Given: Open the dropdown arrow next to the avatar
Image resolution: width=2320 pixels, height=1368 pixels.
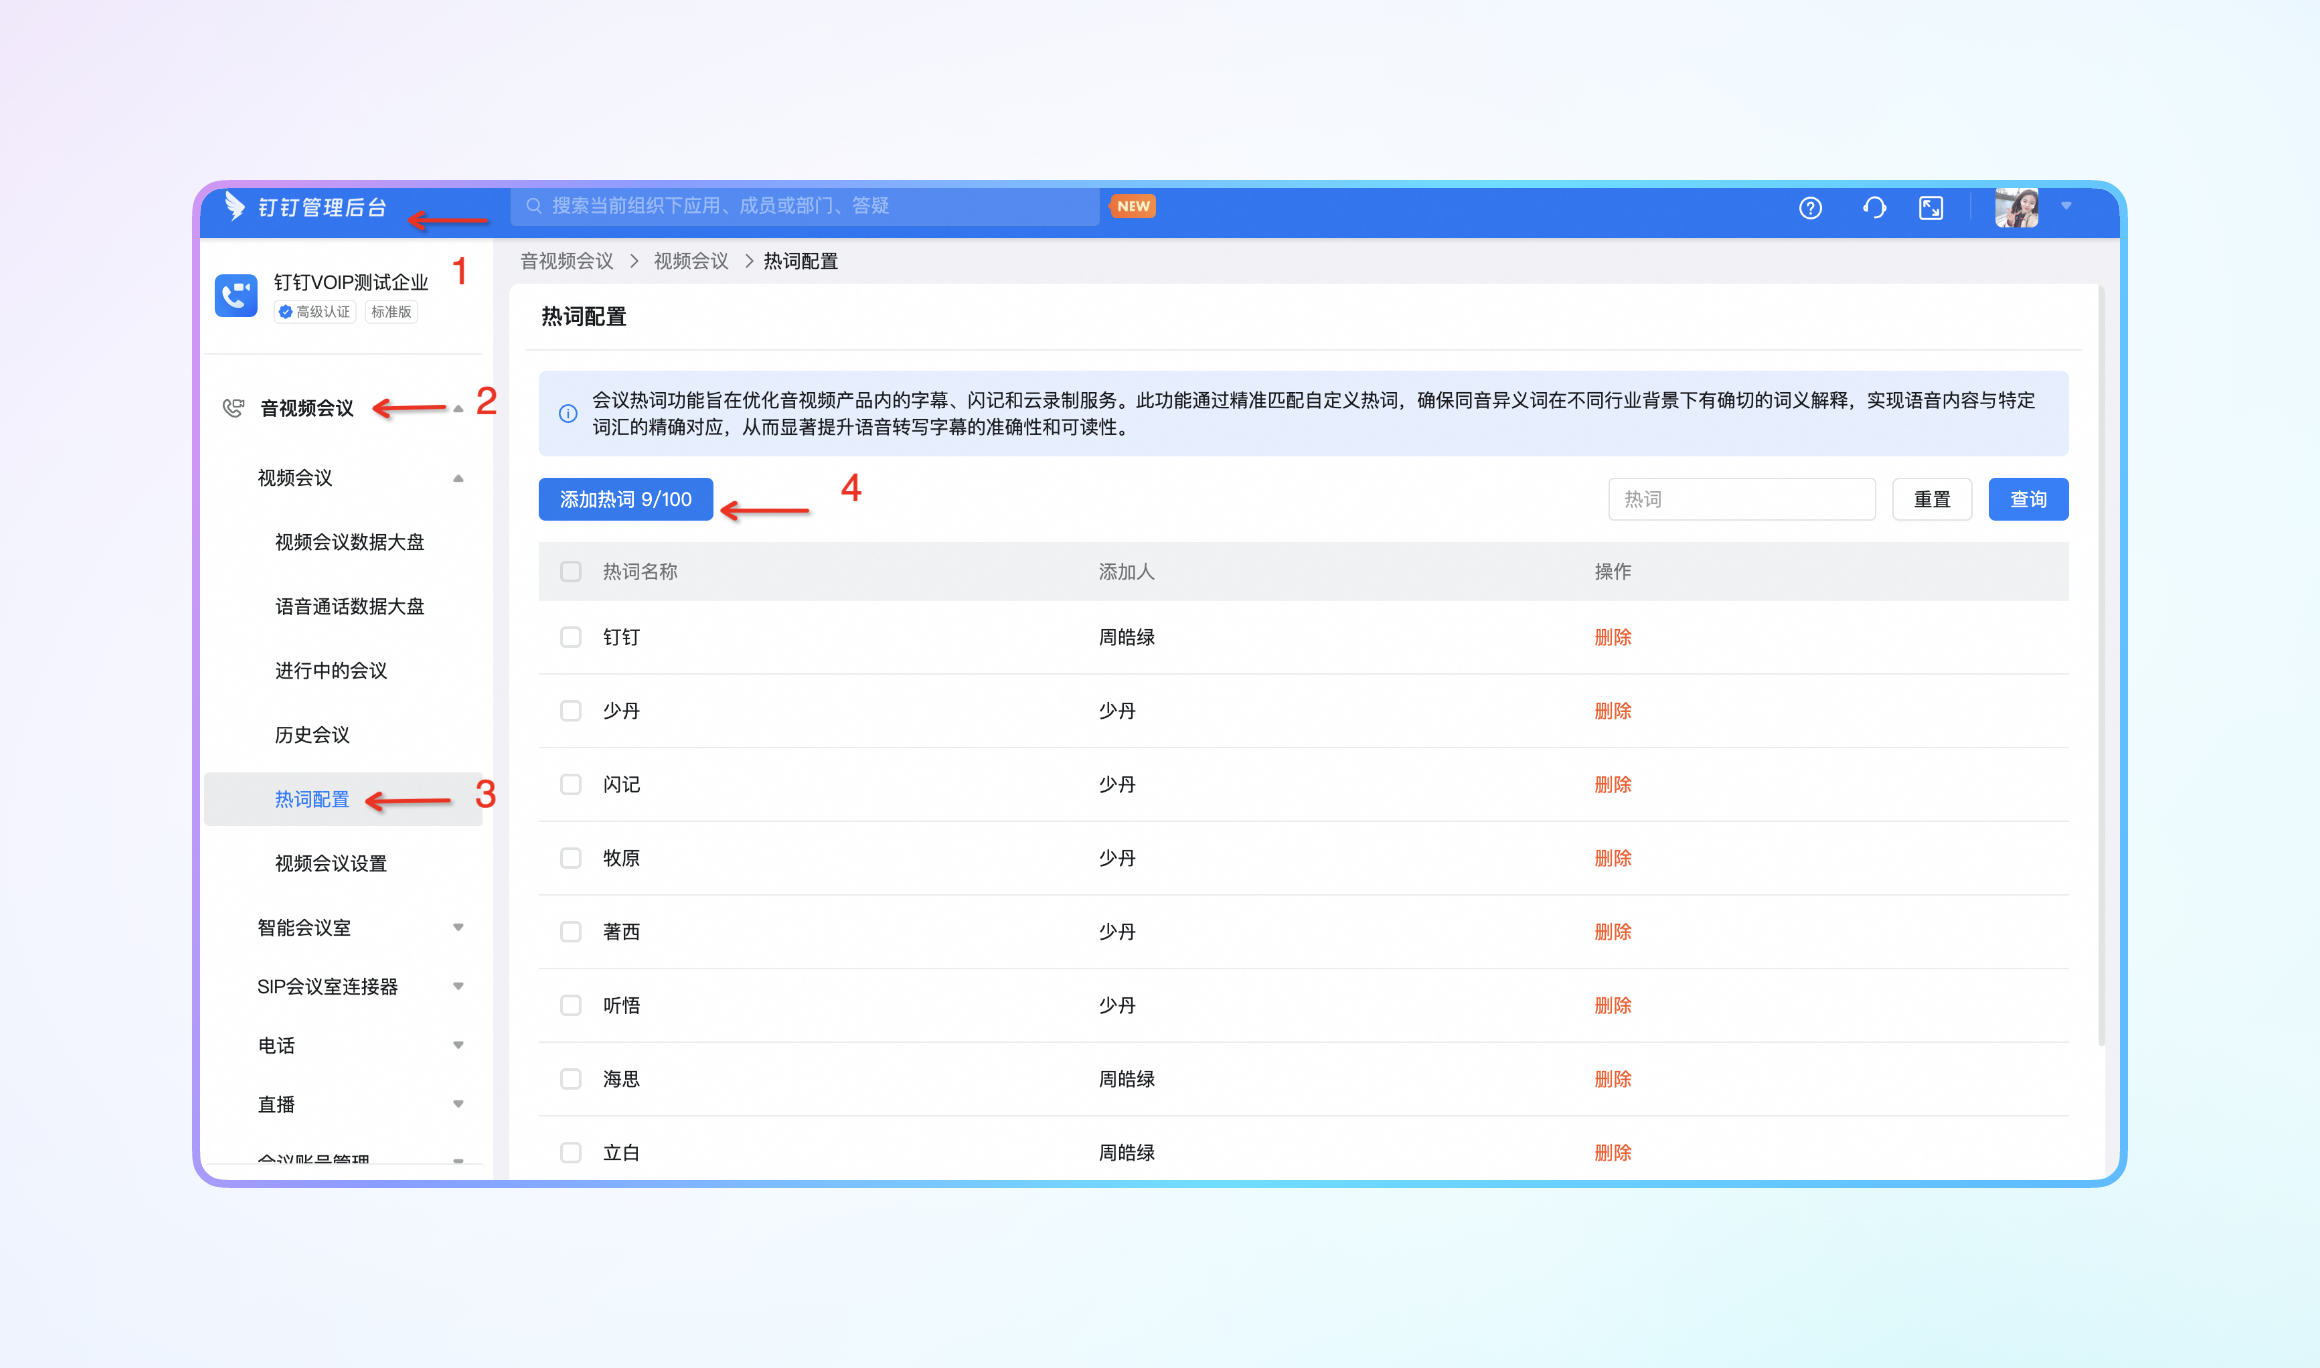Looking at the screenshot, I should [x=2066, y=206].
